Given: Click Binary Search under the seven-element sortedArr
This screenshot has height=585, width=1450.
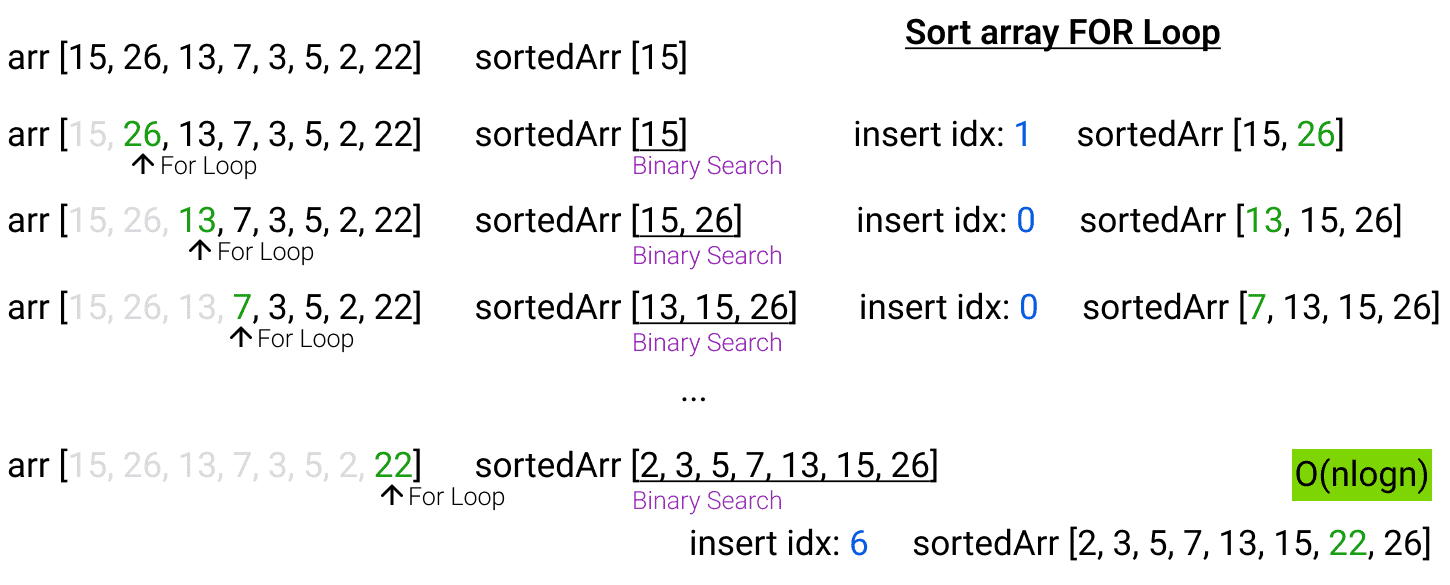Looking at the screenshot, I should pos(707,501).
